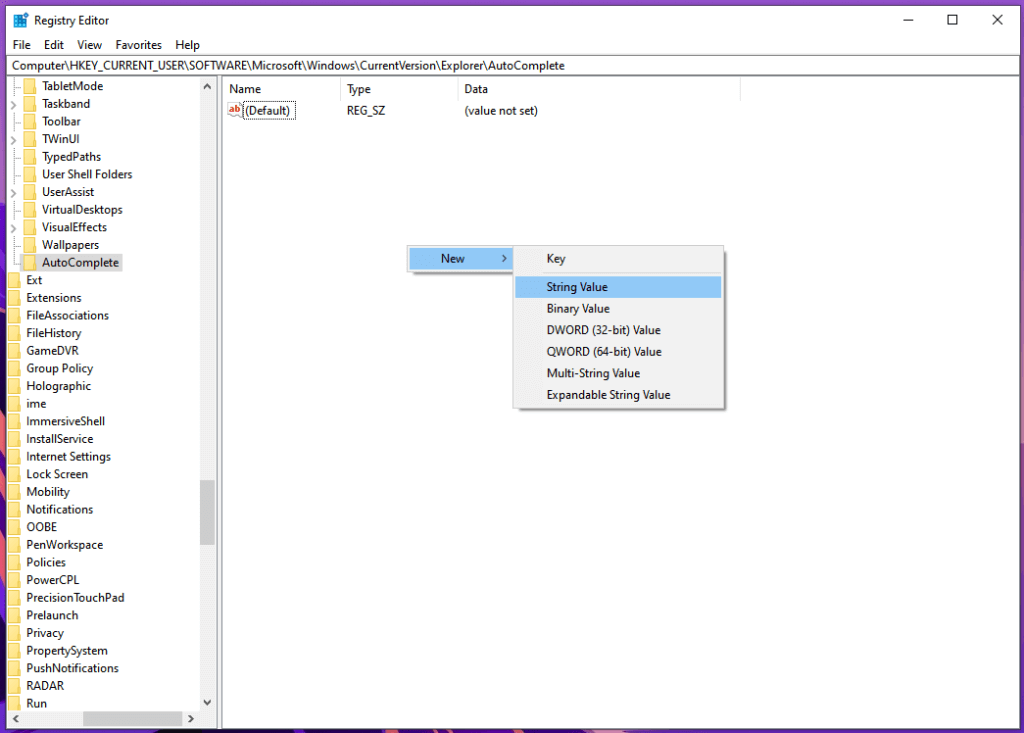The height and width of the screenshot is (733, 1024).
Task: Click inside the registry path address bar
Action: pyautogui.click(x=400, y=64)
